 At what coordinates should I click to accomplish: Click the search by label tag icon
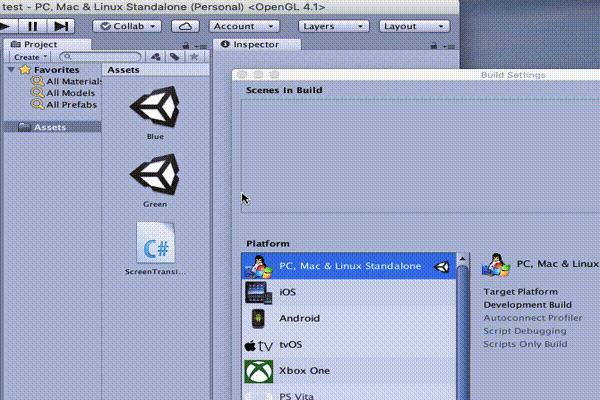tap(174, 57)
